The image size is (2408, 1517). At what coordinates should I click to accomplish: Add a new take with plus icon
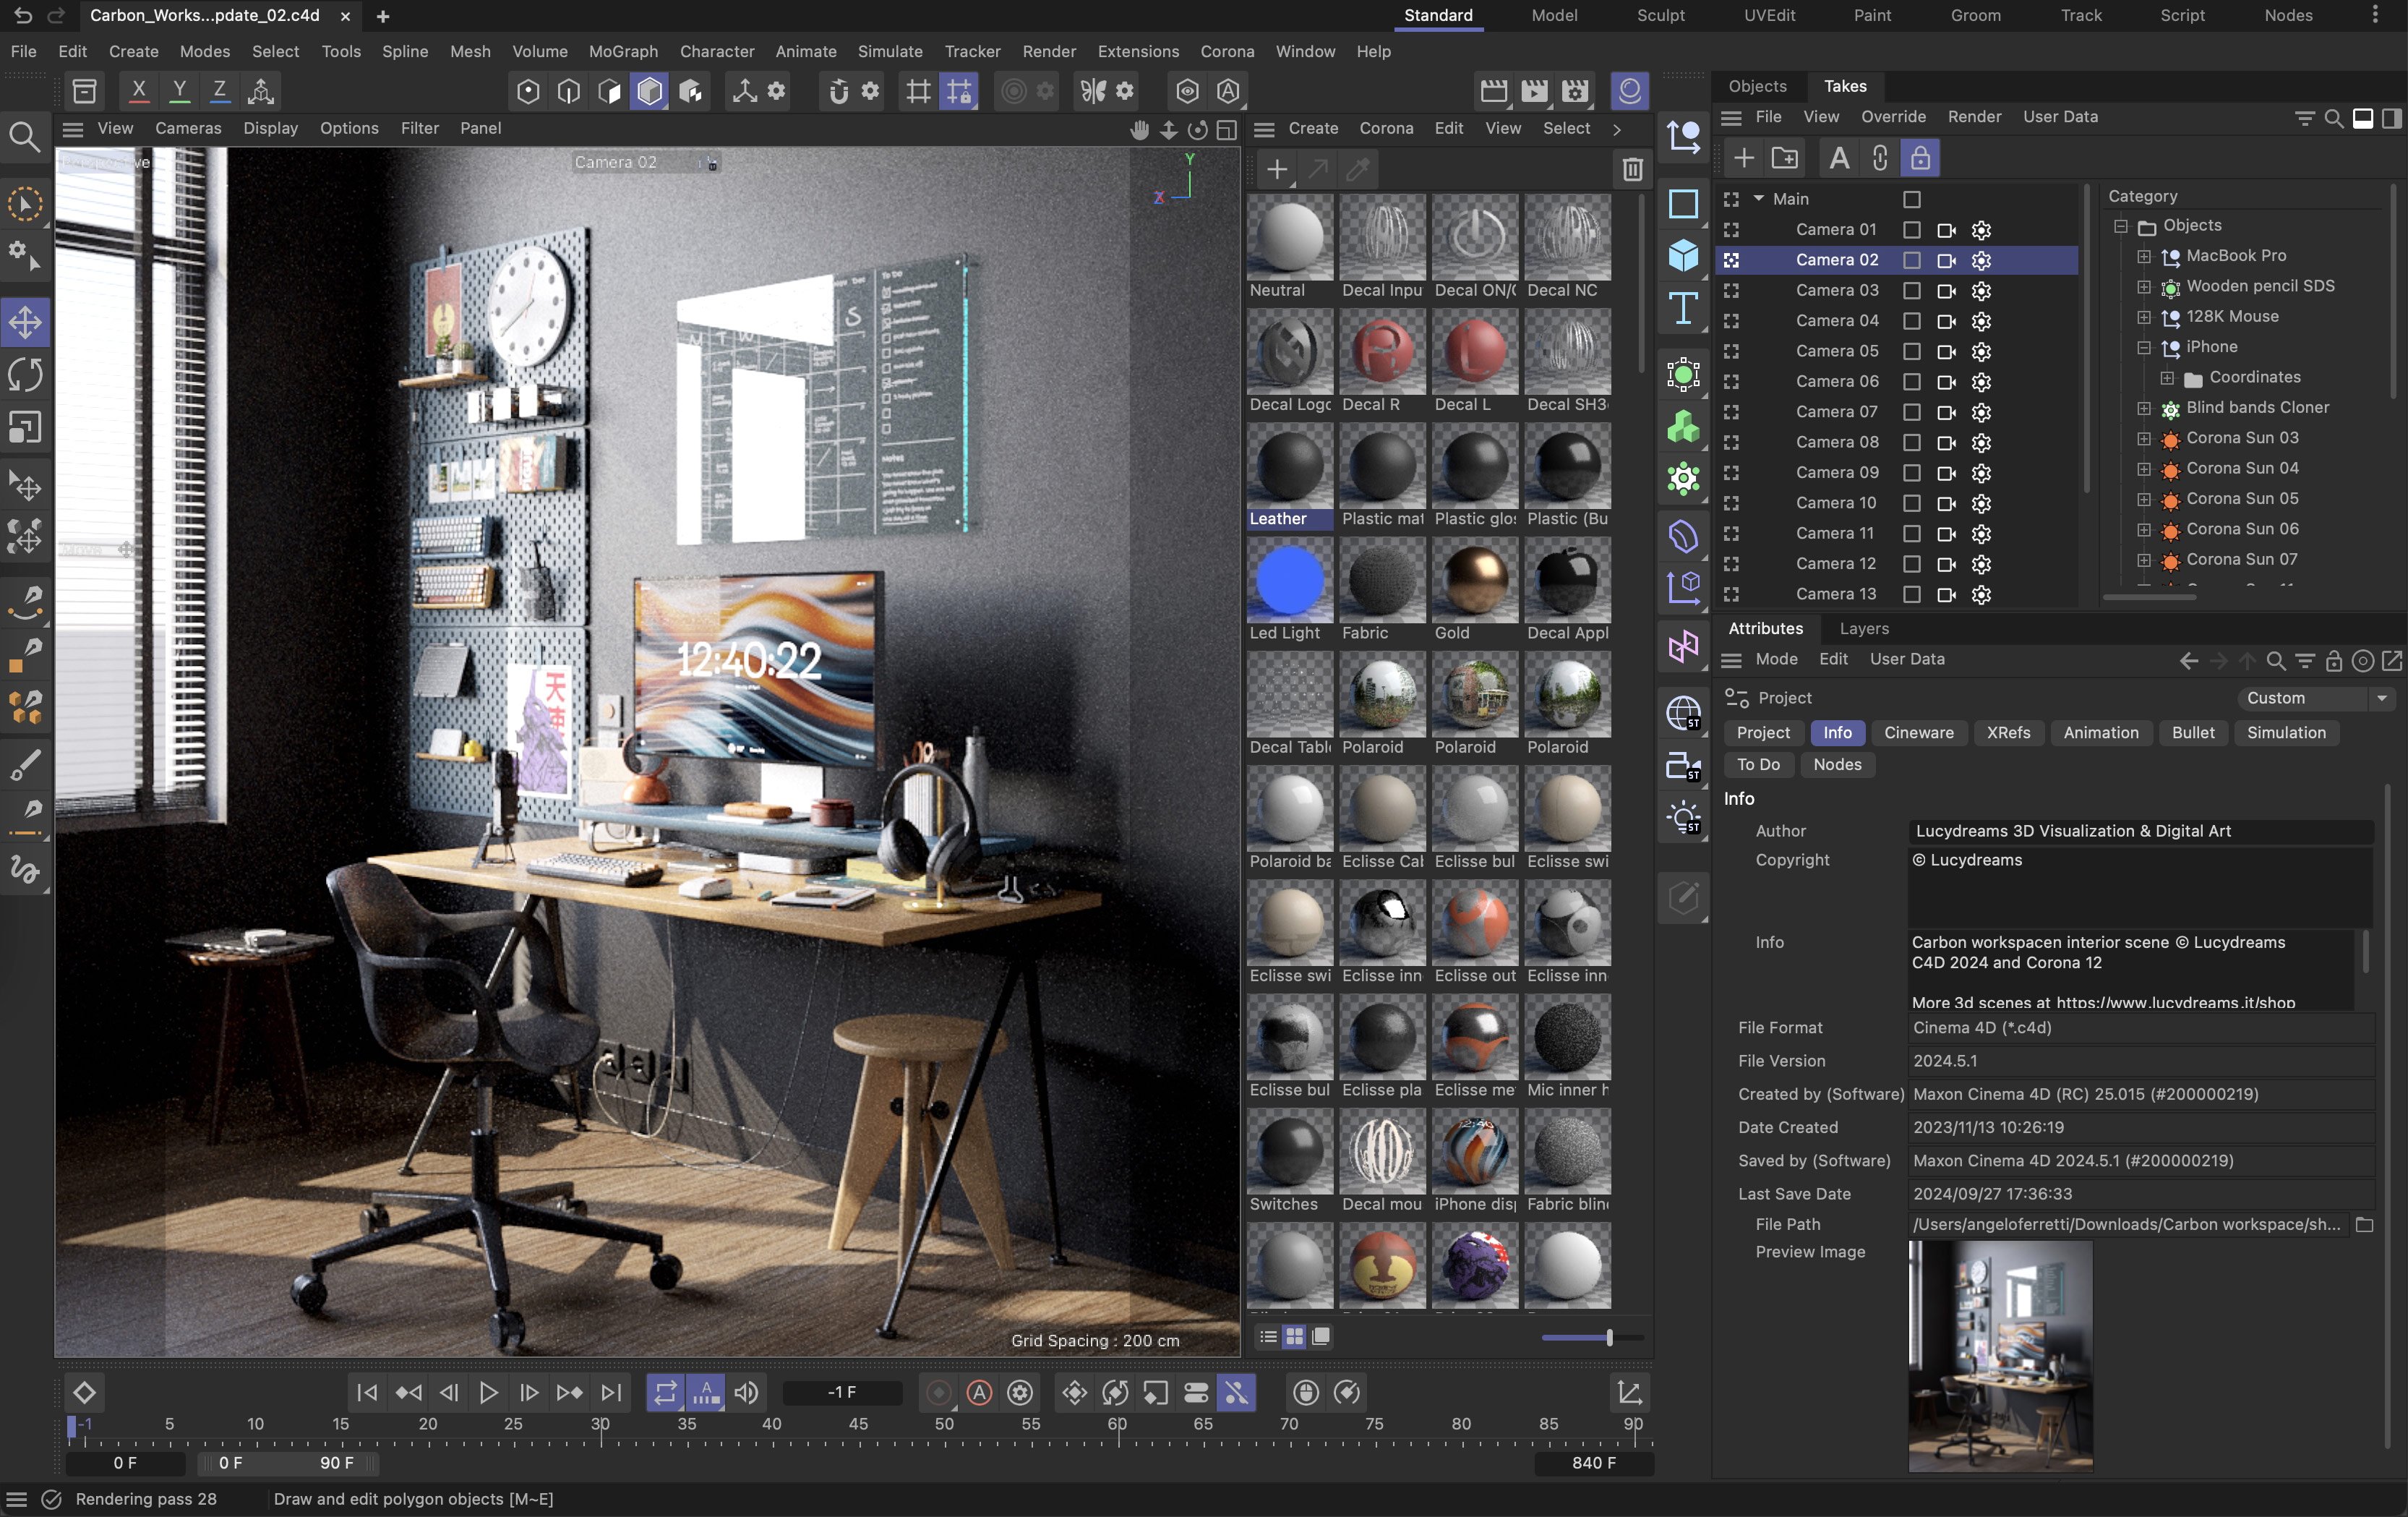(x=1743, y=158)
